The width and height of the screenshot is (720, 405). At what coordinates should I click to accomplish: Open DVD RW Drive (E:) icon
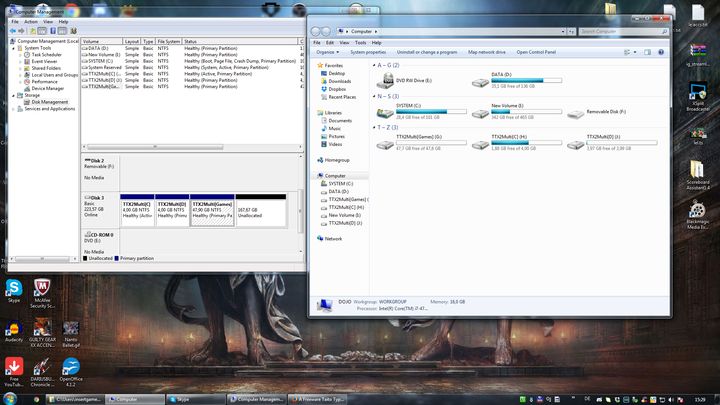385,81
